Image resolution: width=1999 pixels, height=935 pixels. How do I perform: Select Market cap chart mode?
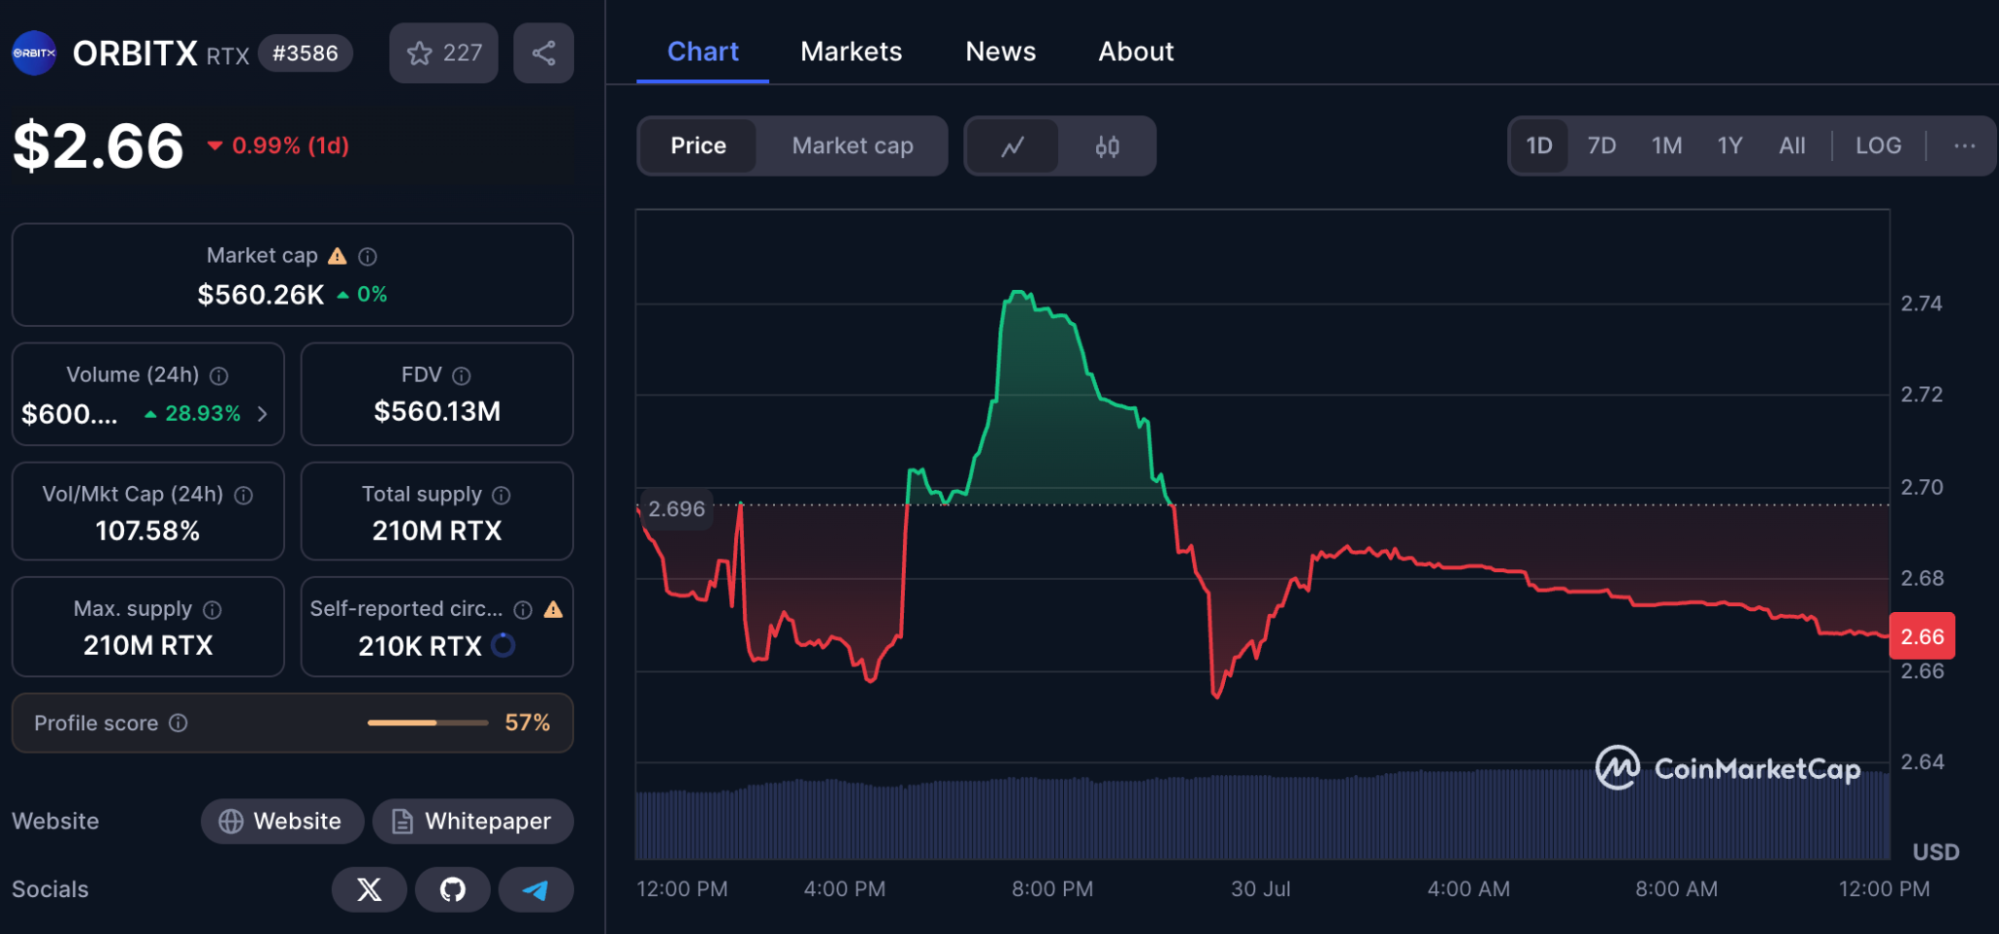tap(852, 146)
